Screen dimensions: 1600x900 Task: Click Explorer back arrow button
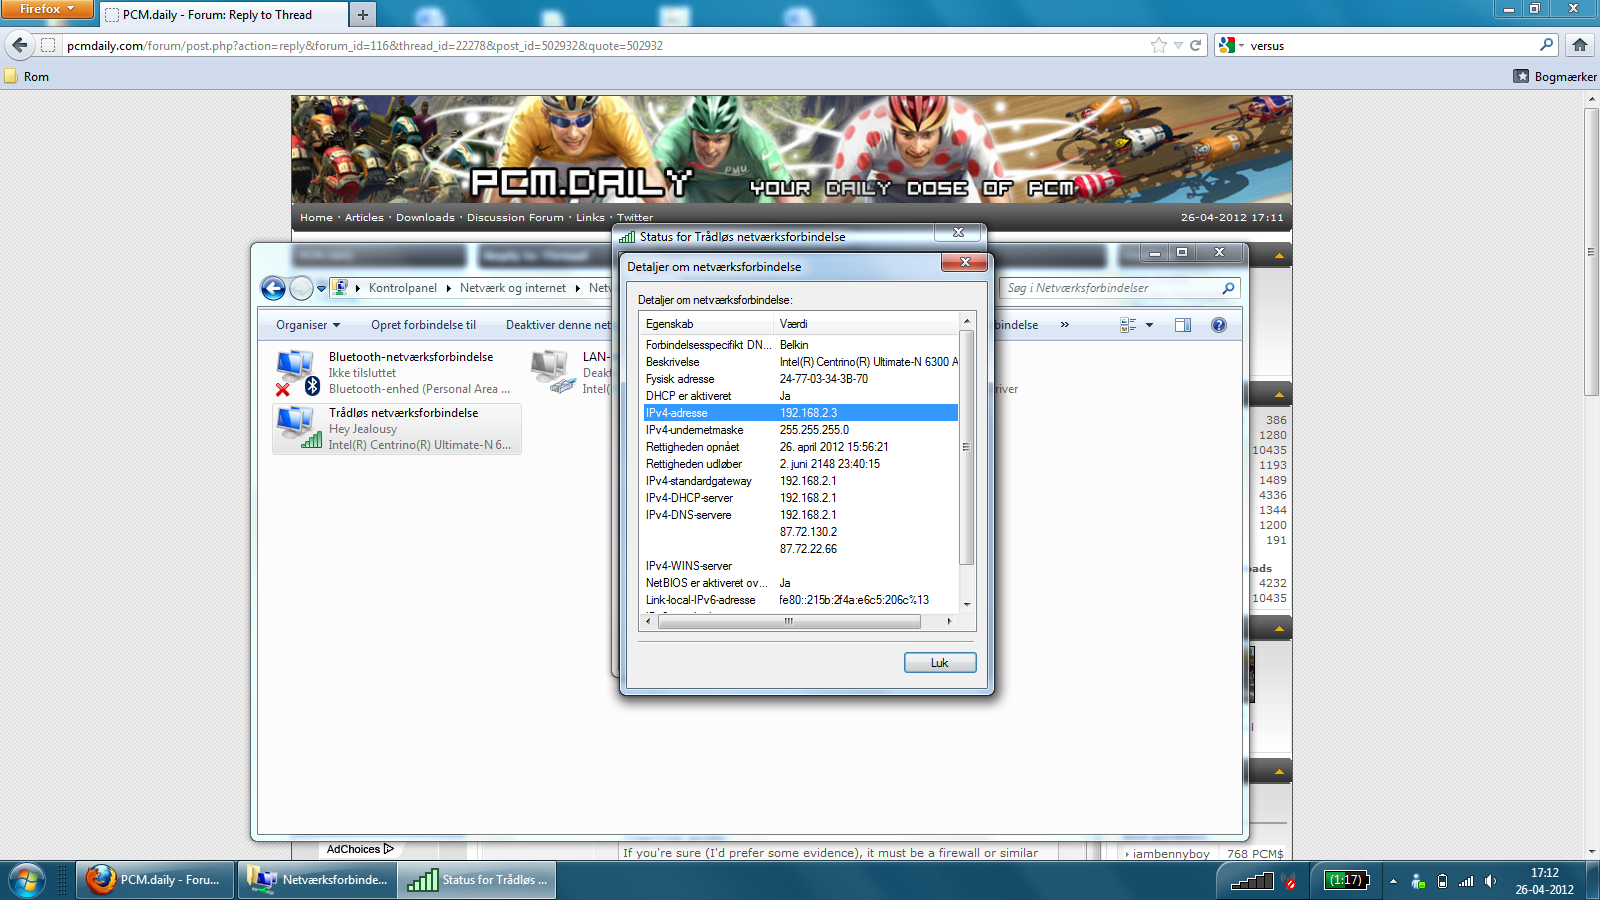pyautogui.click(x=273, y=288)
